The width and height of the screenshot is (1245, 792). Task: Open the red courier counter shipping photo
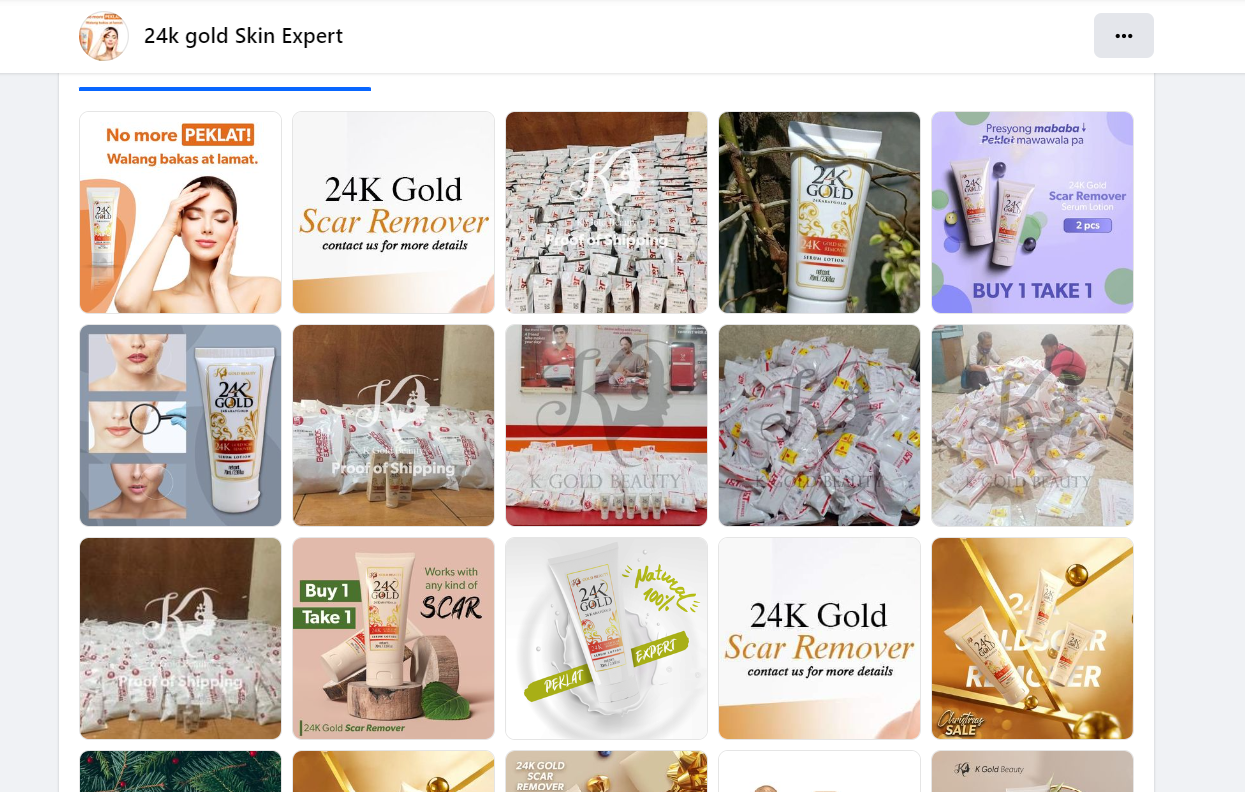pos(607,425)
